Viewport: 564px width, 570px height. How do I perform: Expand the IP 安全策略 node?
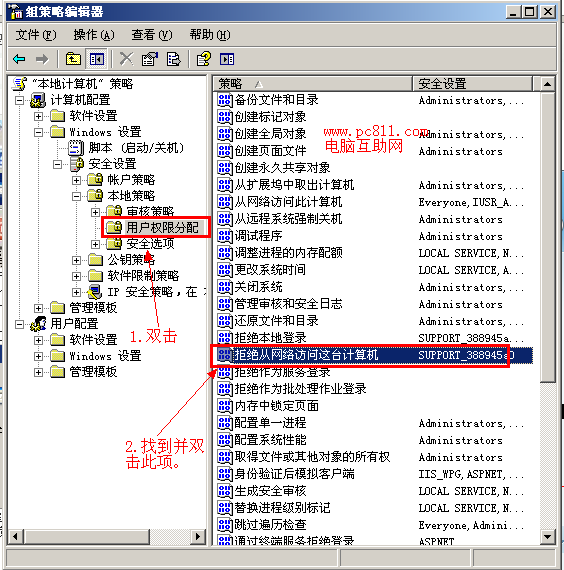tap(76, 292)
